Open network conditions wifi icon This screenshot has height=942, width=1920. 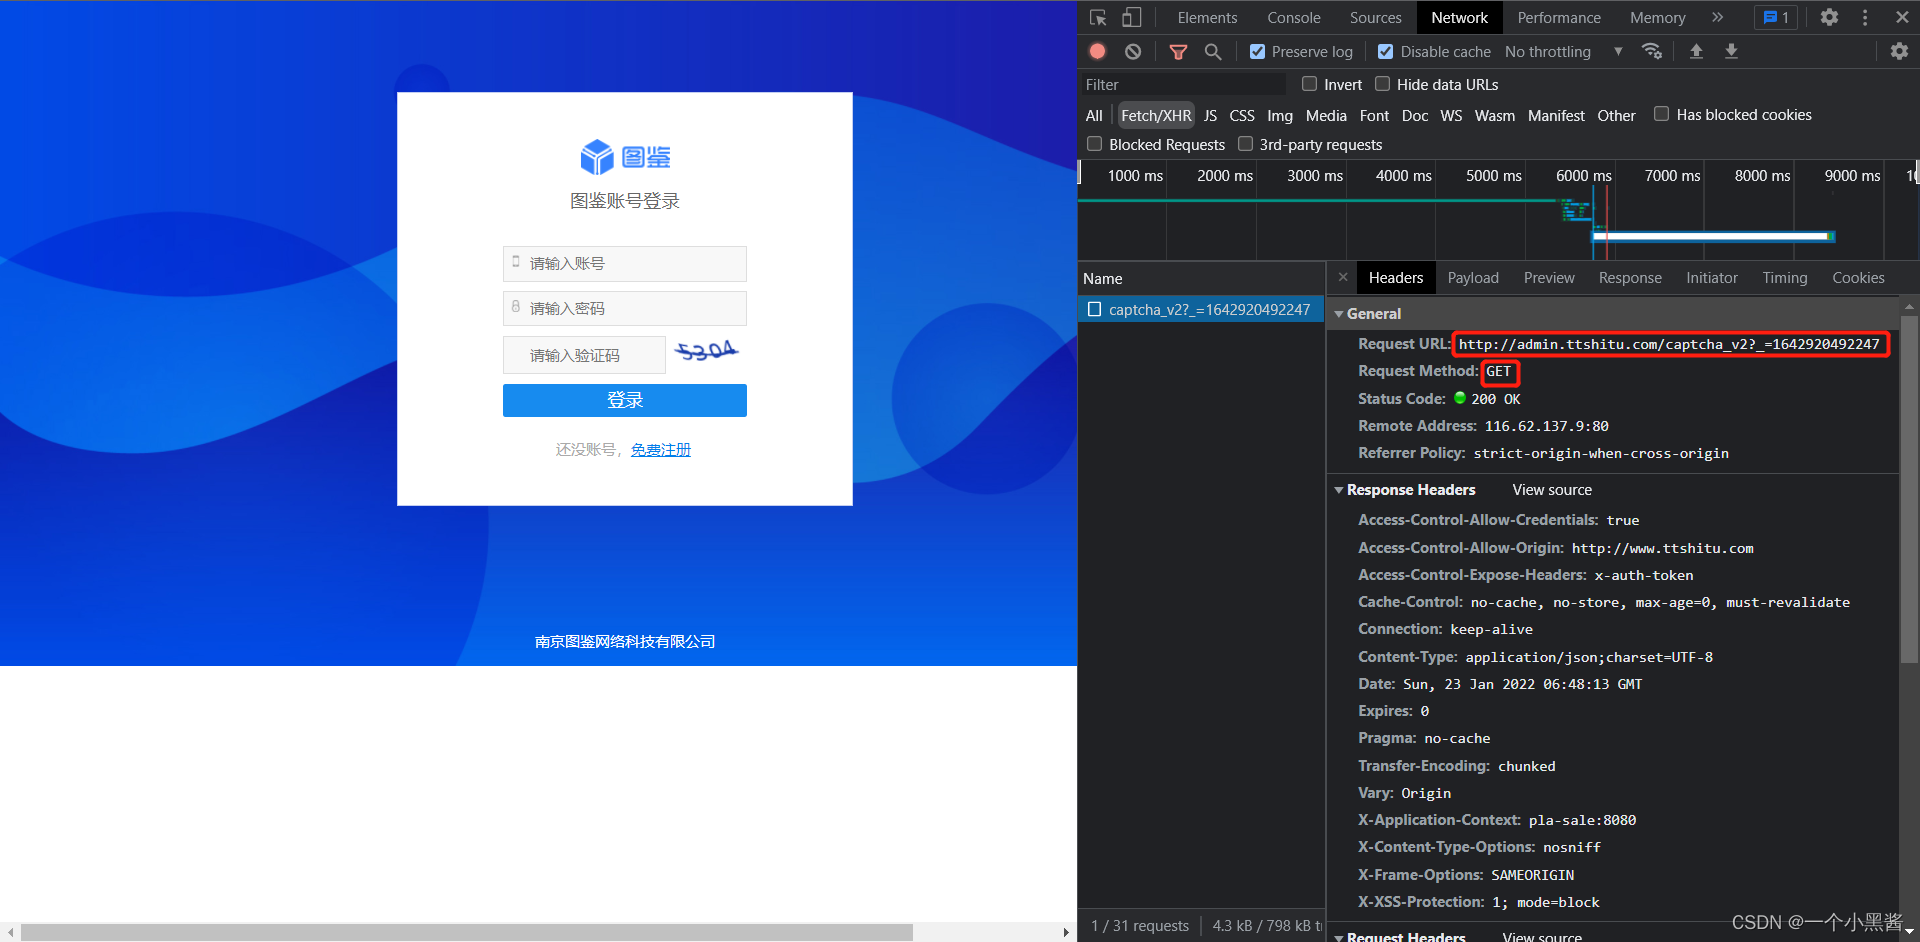1652,51
